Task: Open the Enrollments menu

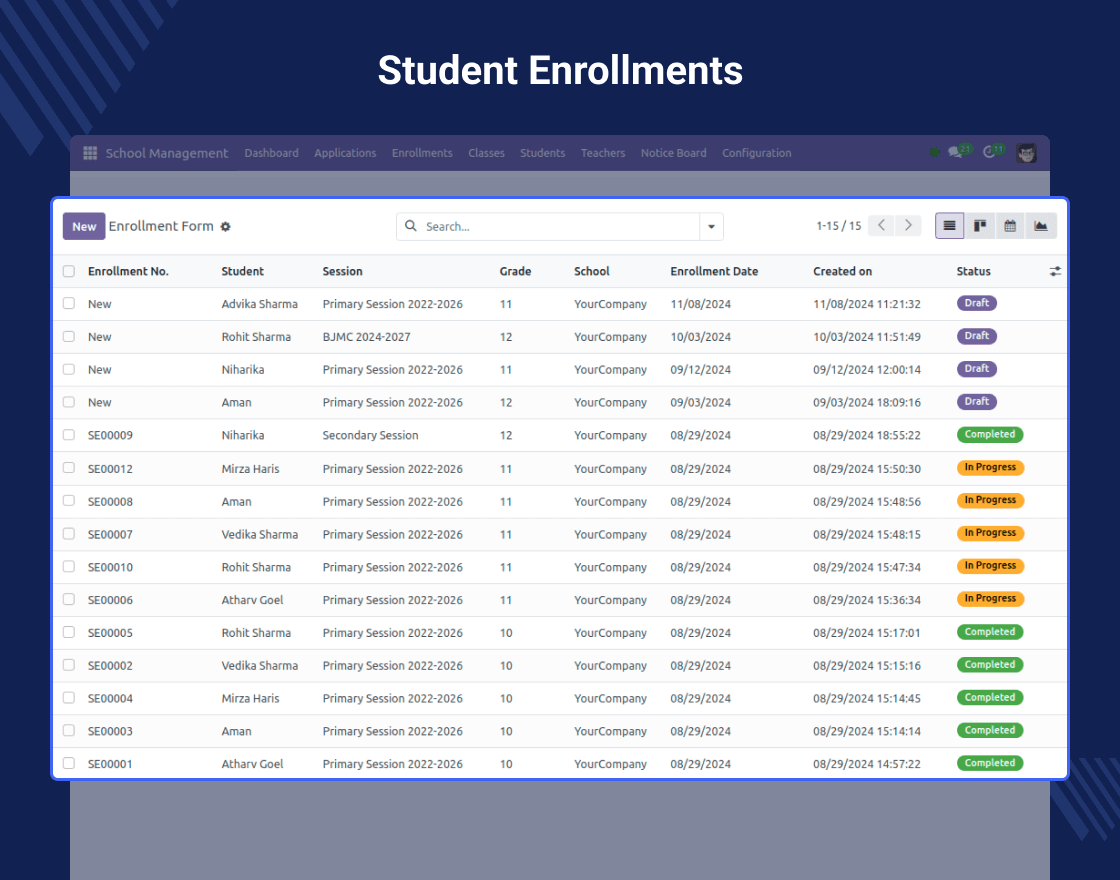Action: click(x=421, y=153)
